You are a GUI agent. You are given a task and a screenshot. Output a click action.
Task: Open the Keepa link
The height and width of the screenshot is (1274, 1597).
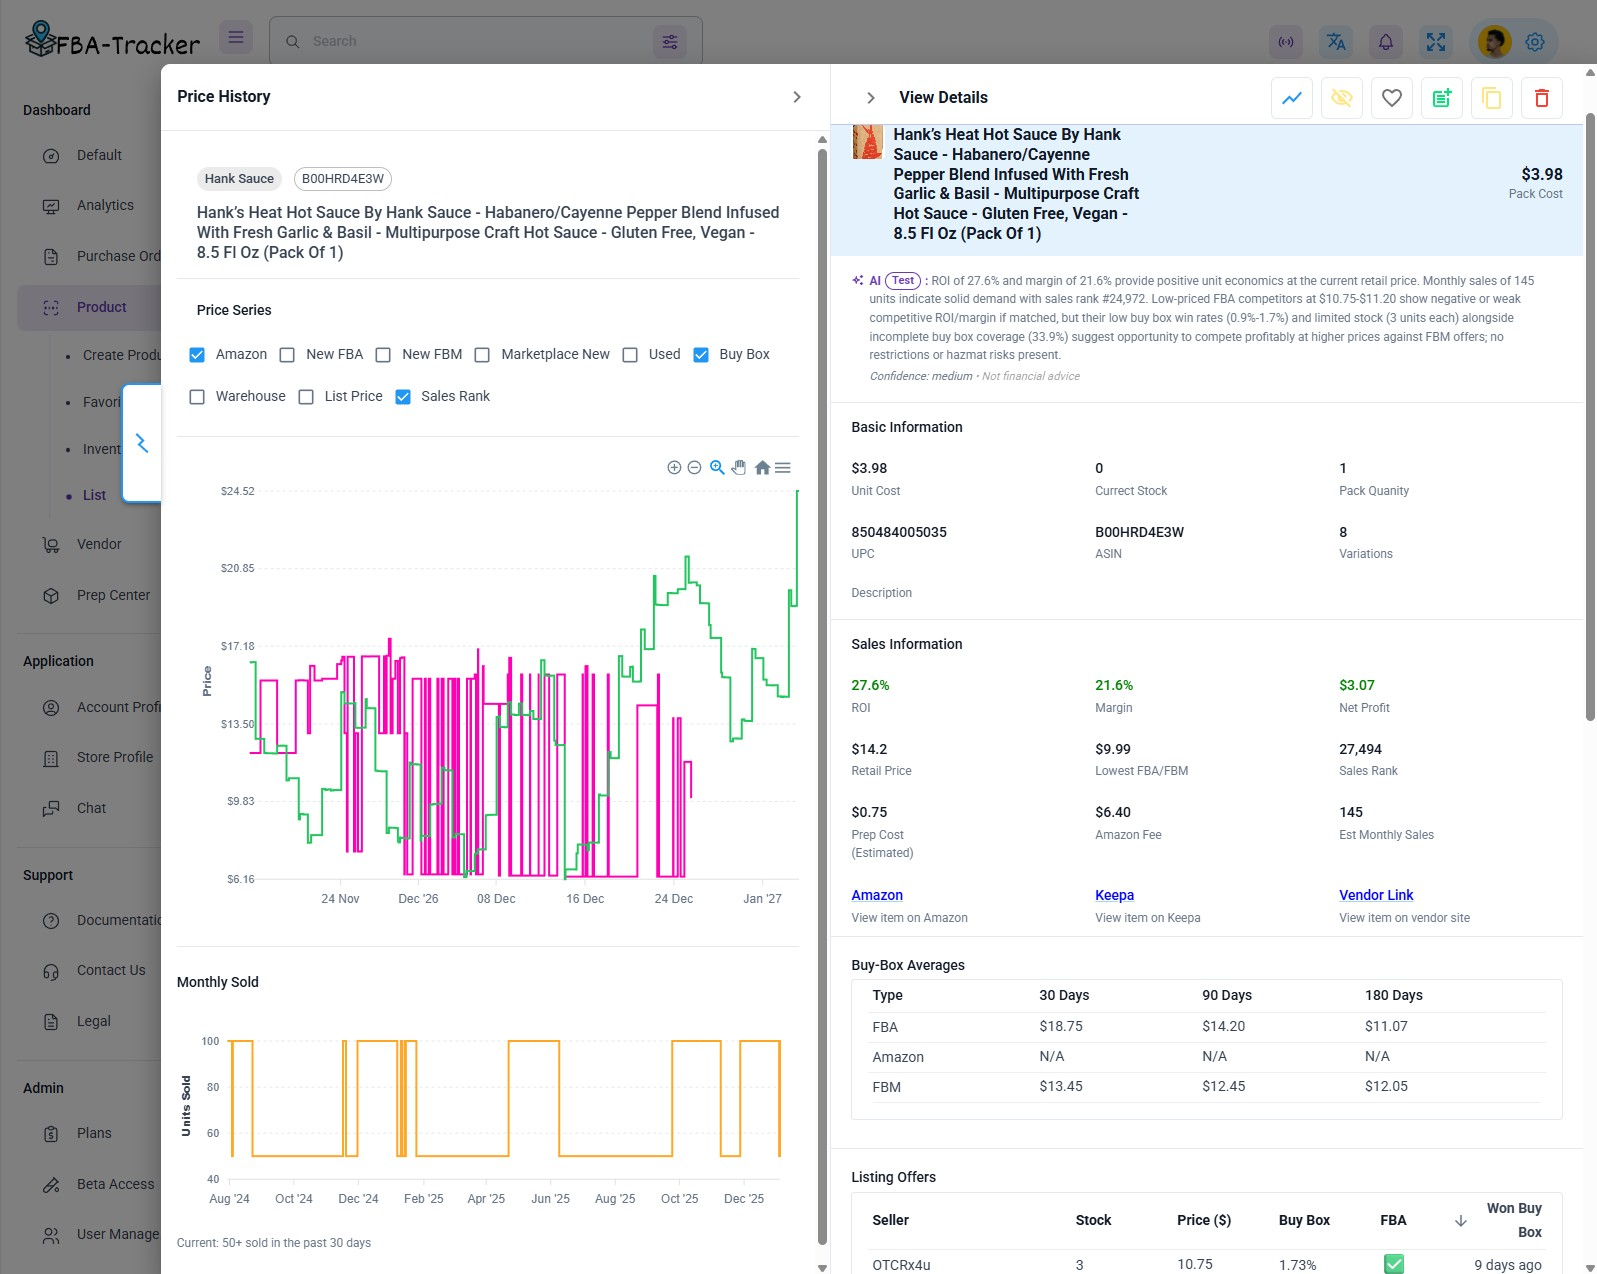point(1114,896)
